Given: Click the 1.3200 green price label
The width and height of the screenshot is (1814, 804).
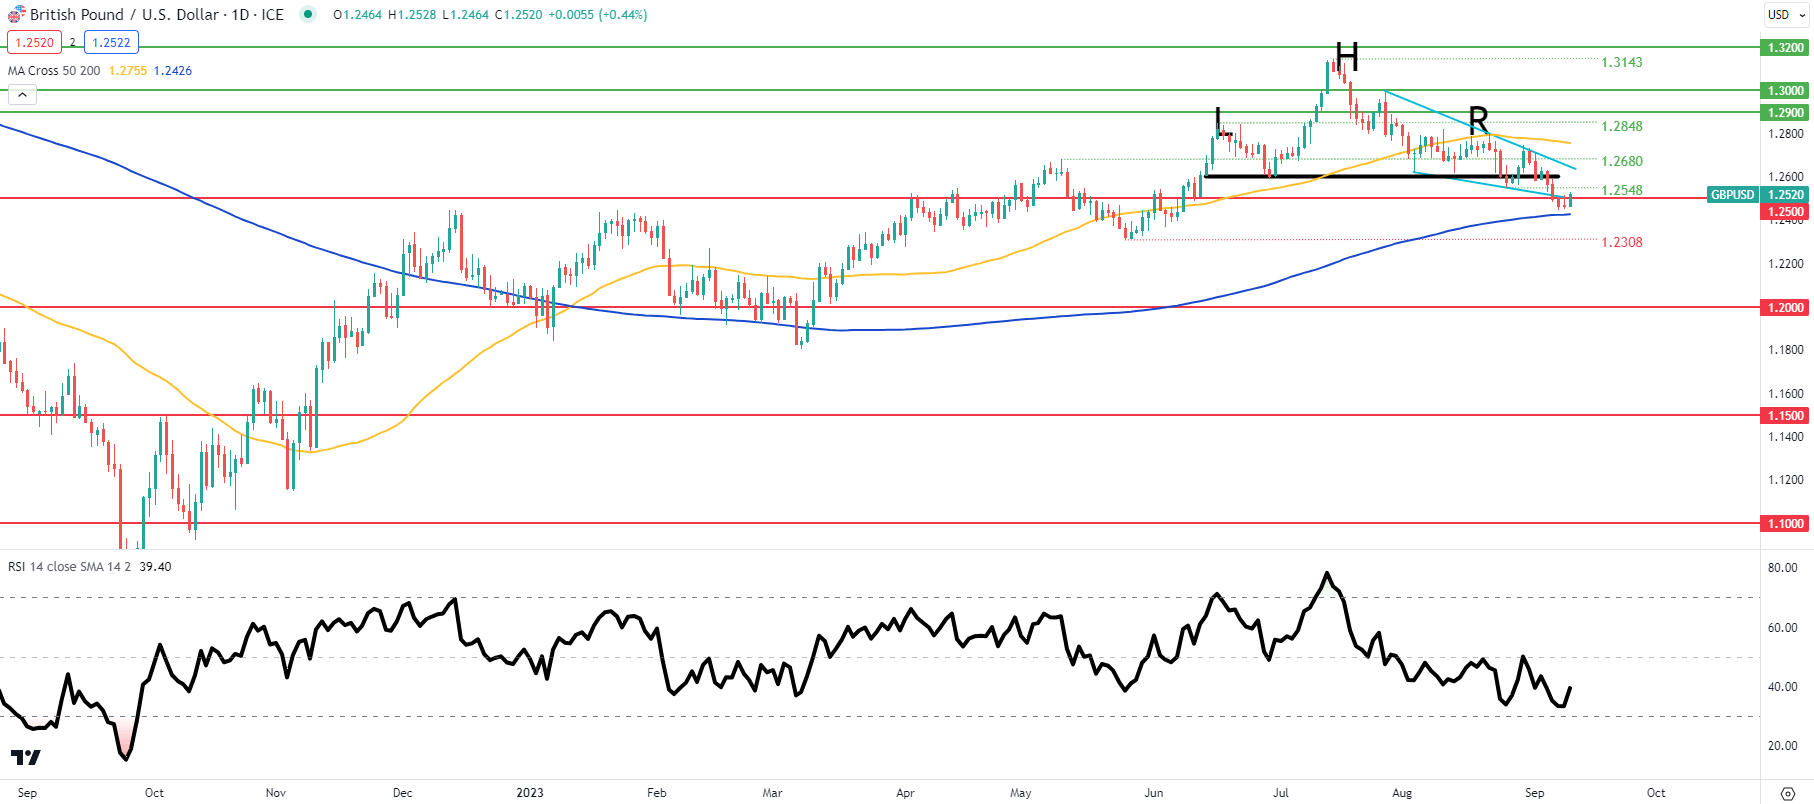Looking at the screenshot, I should click(x=1786, y=47).
